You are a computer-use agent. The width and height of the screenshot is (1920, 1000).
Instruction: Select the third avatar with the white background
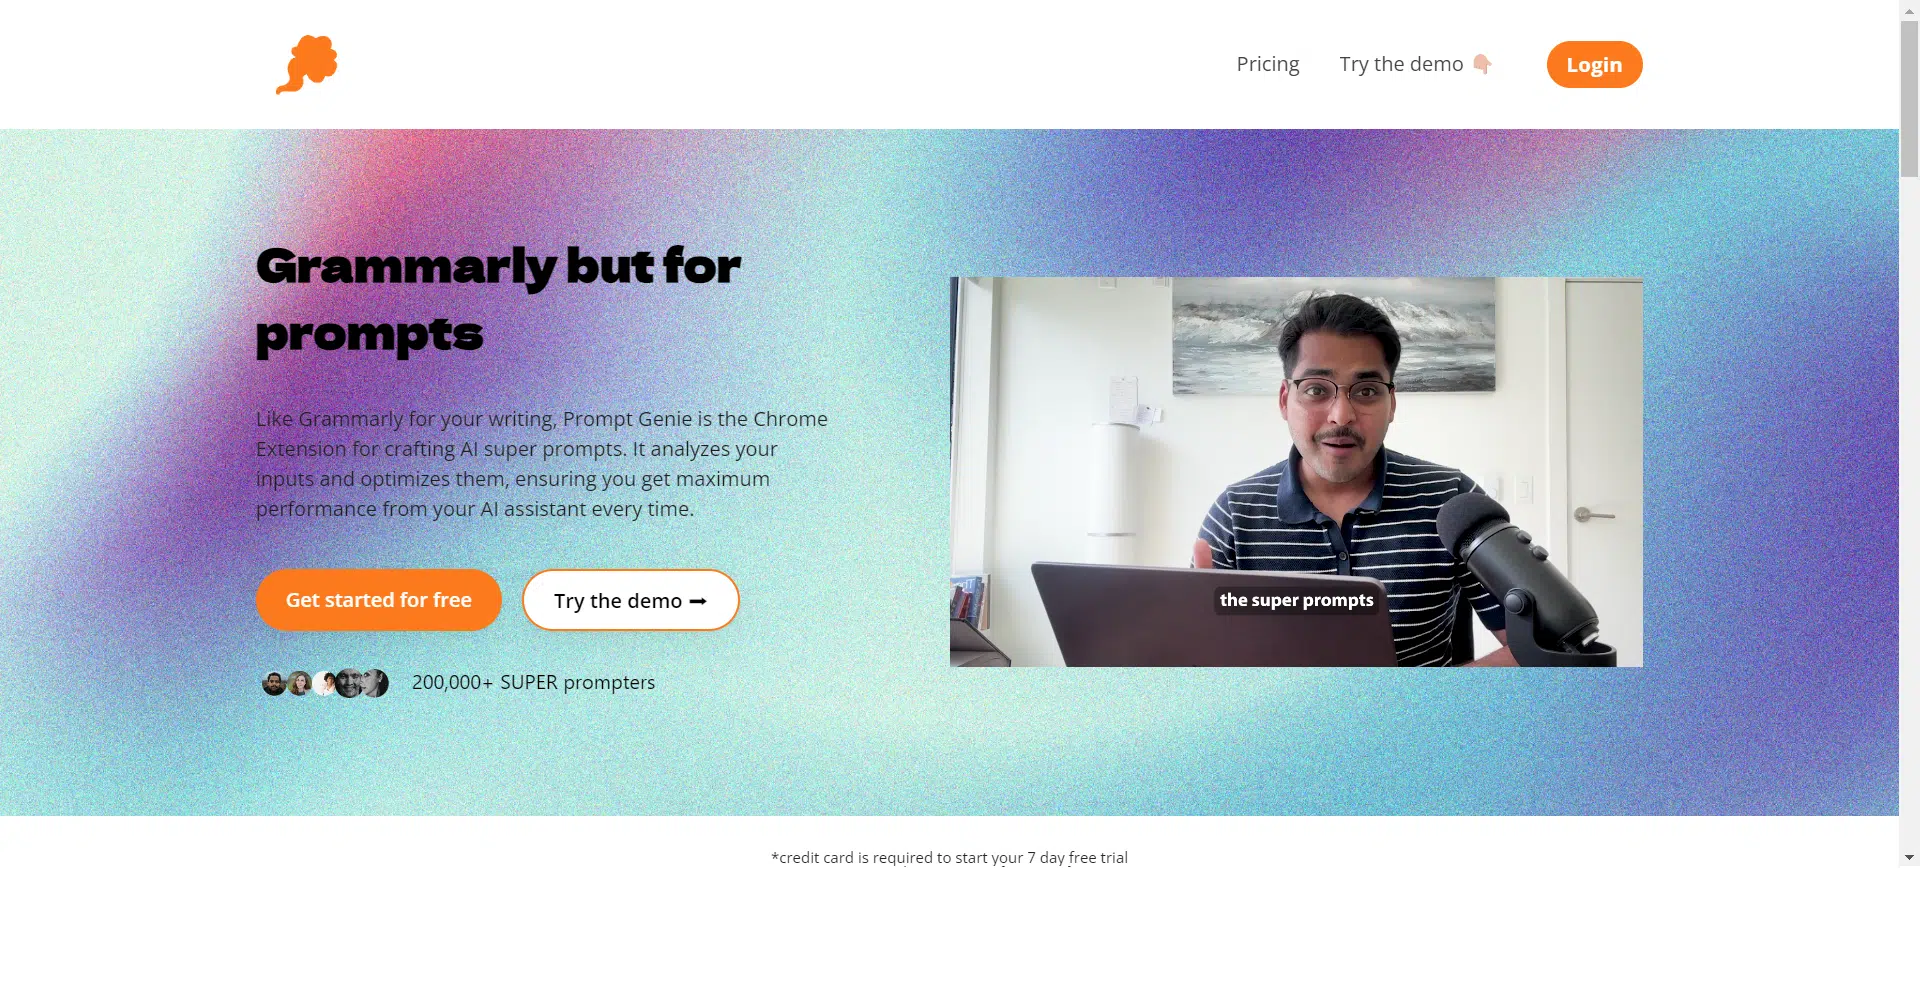[x=324, y=683]
